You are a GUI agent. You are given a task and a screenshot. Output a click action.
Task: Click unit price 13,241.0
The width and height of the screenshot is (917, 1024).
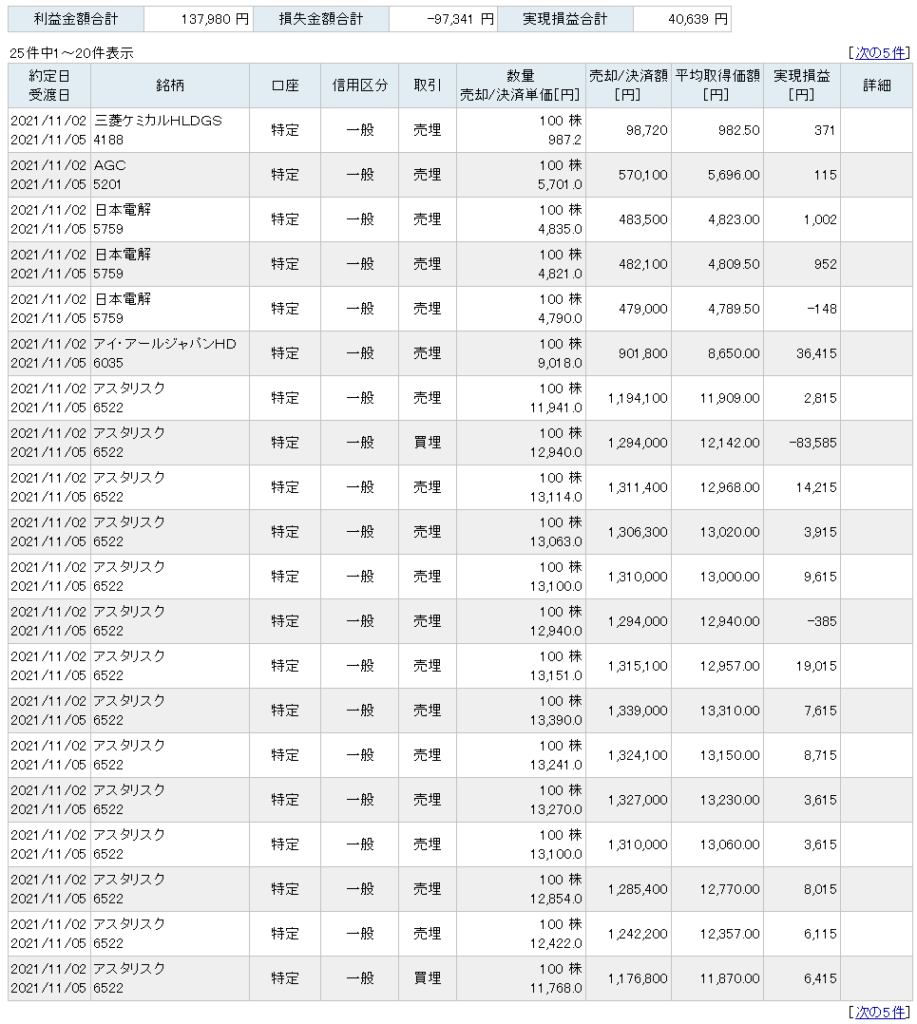556,764
